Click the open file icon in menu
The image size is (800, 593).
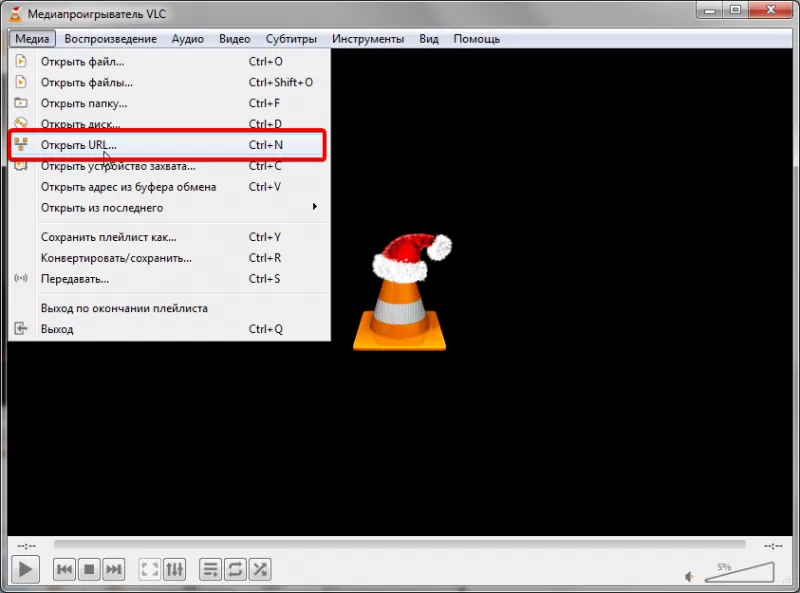21,61
